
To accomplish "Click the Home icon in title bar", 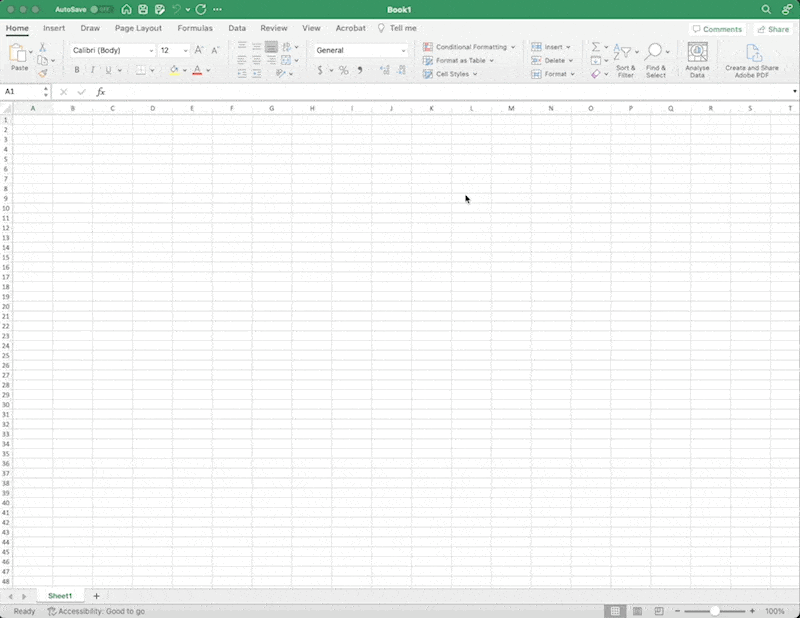I will click(x=127, y=9).
